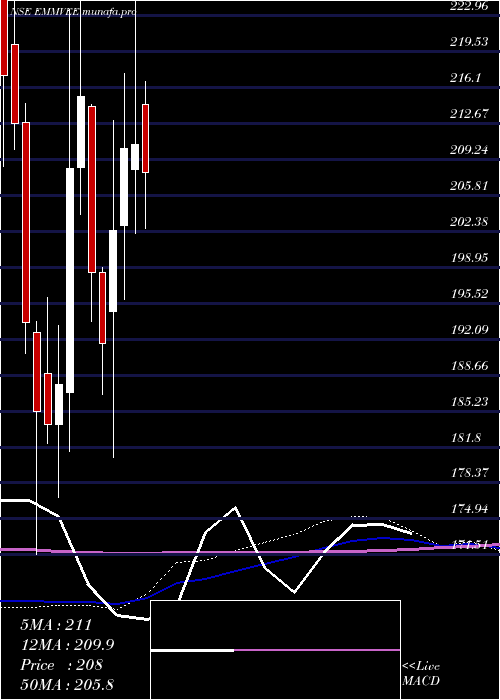This screenshot has width=500, height=700.
Task: Select the last red candlestick on the right
Action: [x=146, y=138]
